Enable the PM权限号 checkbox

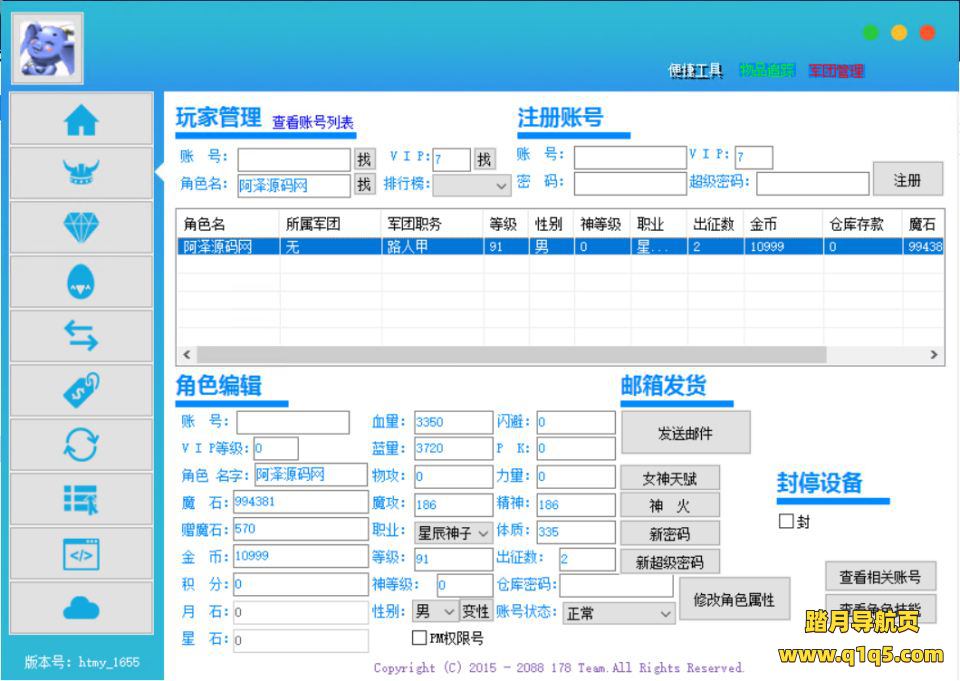coord(419,637)
